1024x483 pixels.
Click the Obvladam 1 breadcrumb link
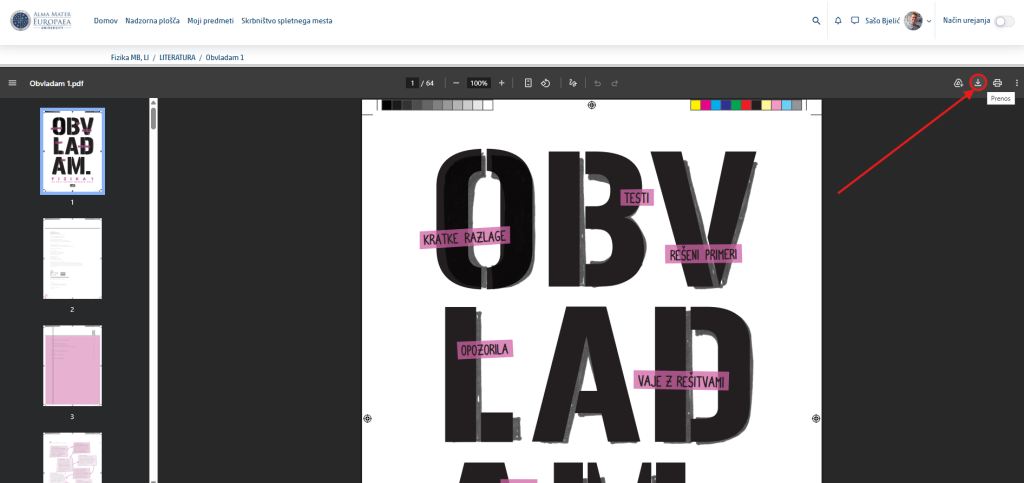(225, 57)
